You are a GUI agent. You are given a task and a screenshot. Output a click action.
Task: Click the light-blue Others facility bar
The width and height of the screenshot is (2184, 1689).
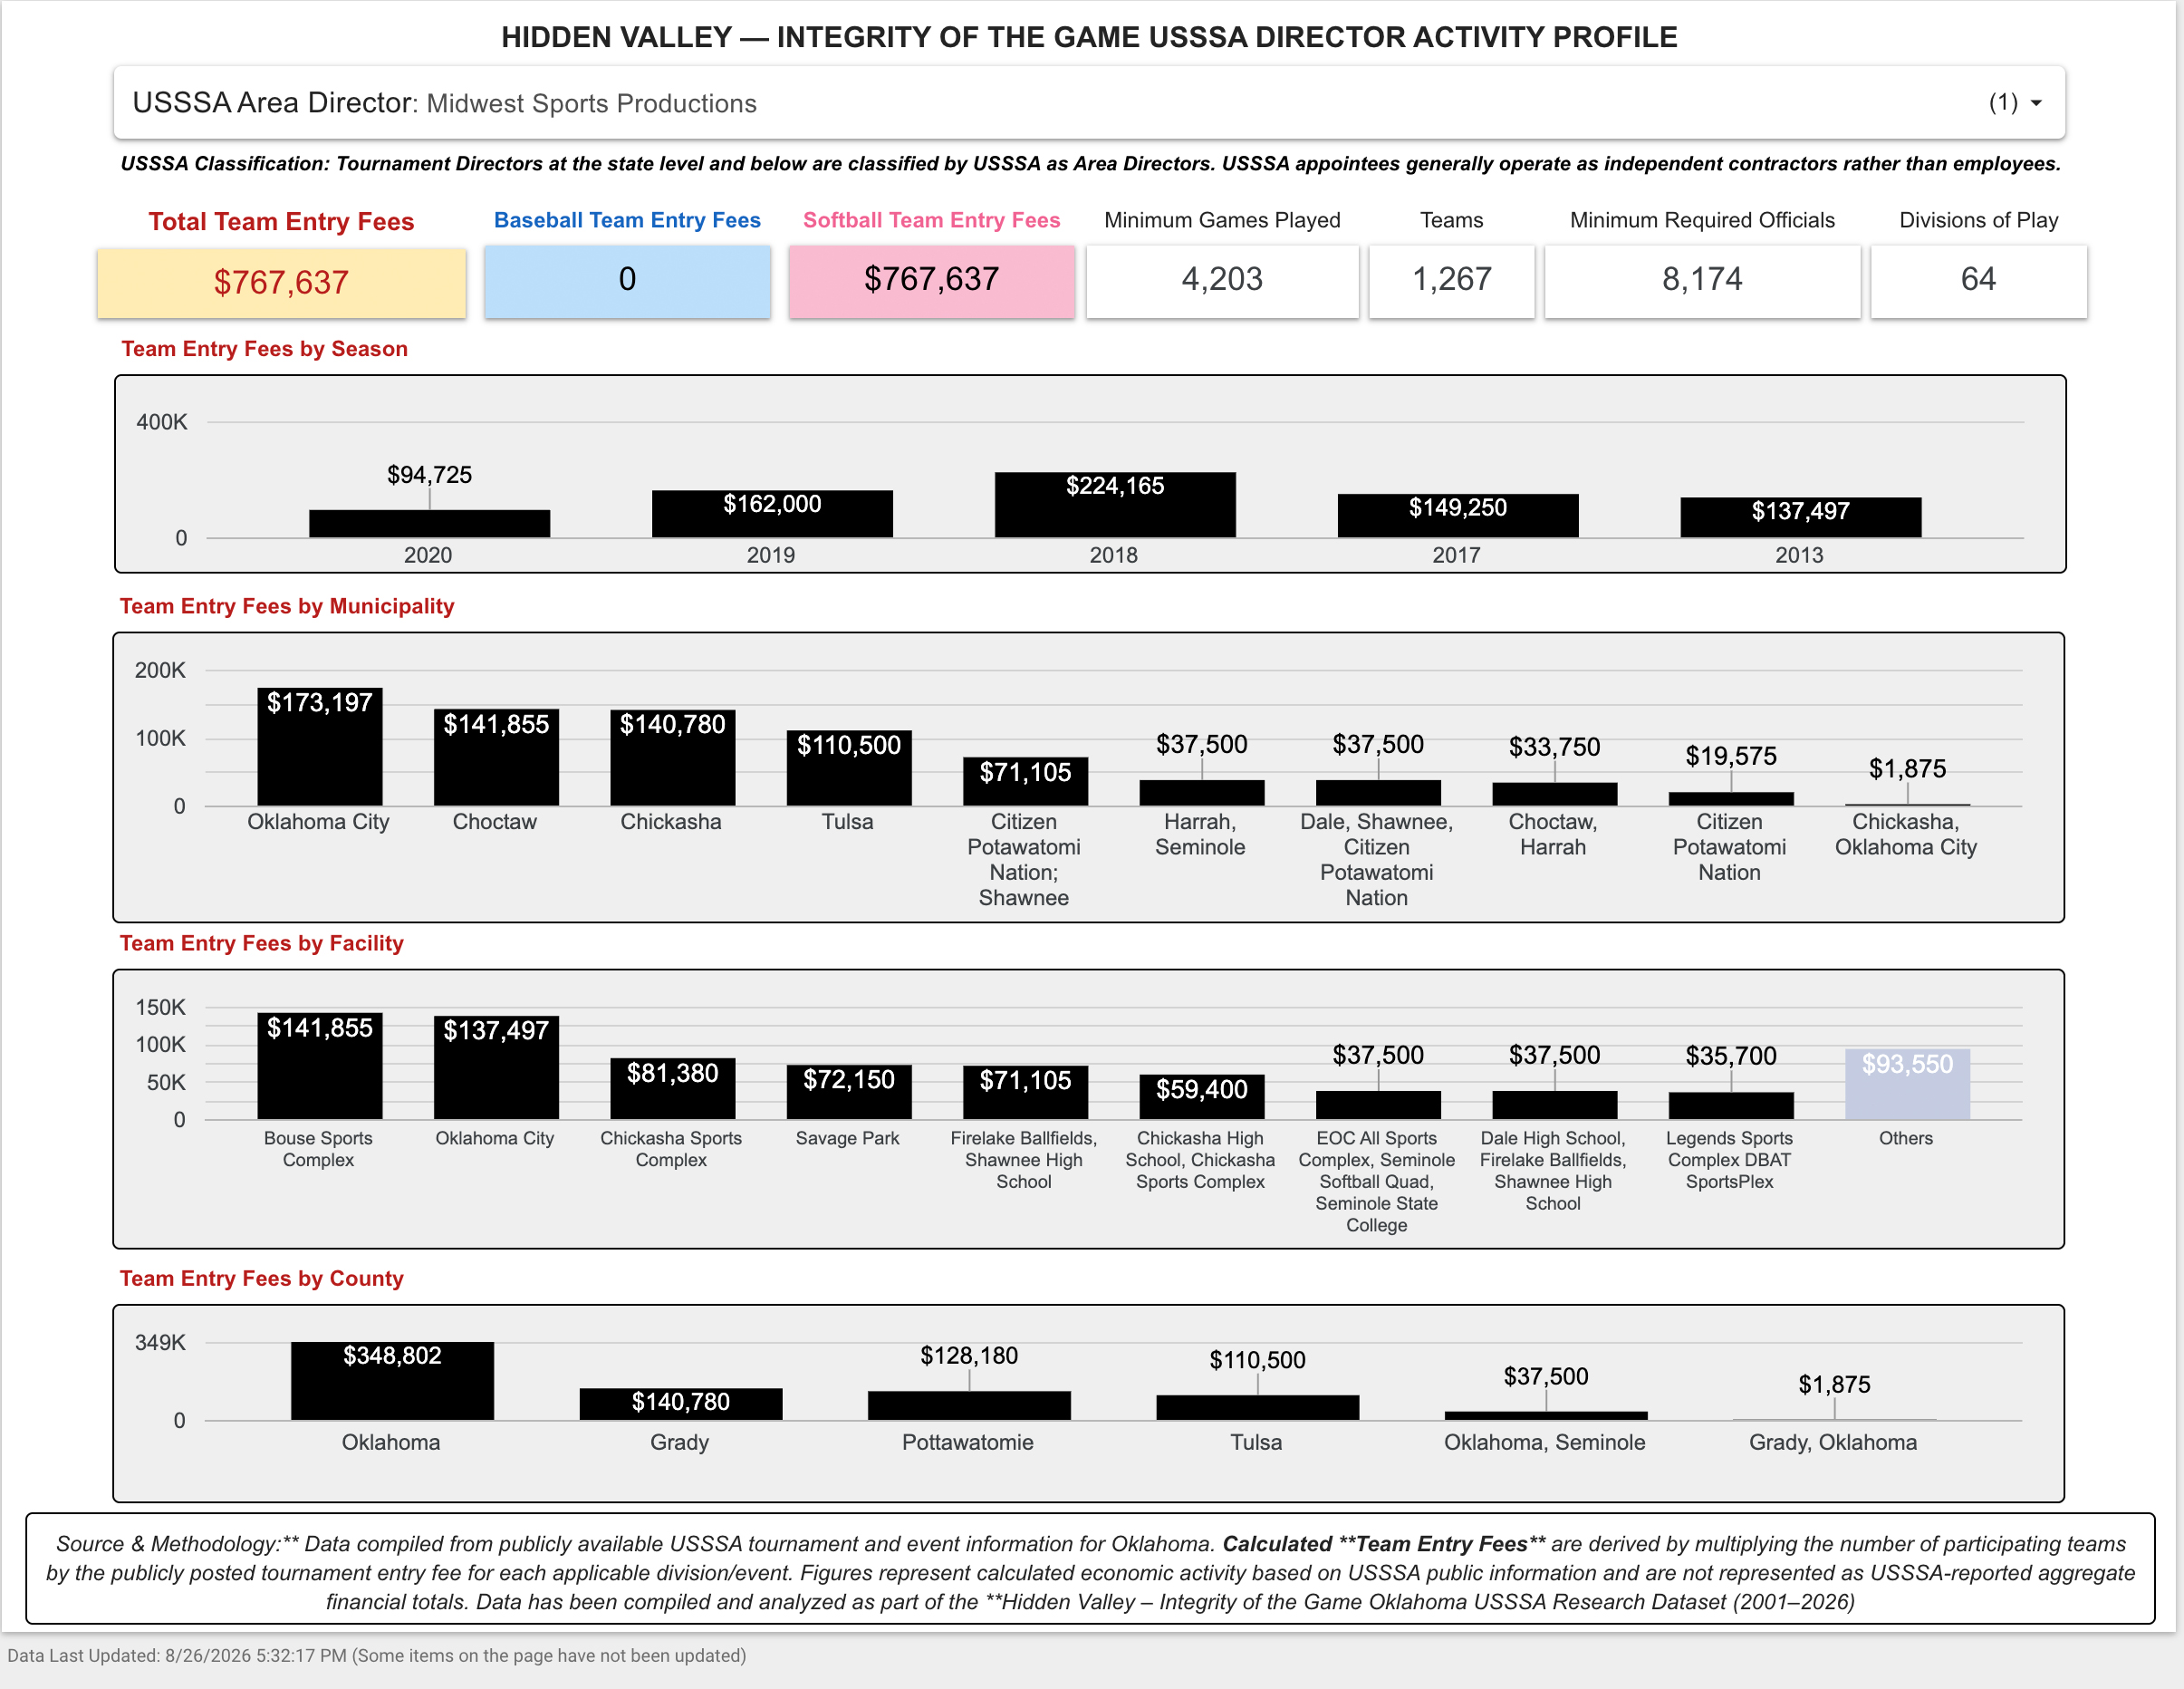click(1907, 1084)
